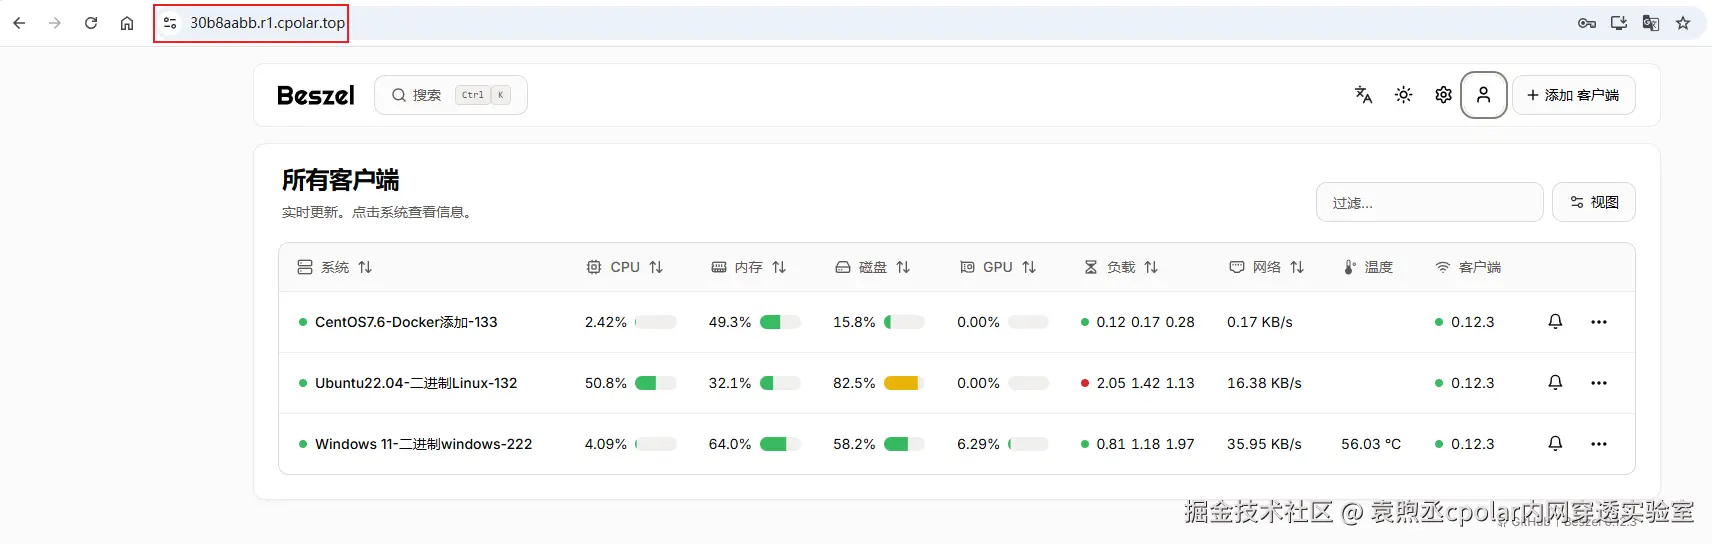Click Ubuntu22.04 CPU value 50.8%
1712x544 pixels.
(606, 383)
